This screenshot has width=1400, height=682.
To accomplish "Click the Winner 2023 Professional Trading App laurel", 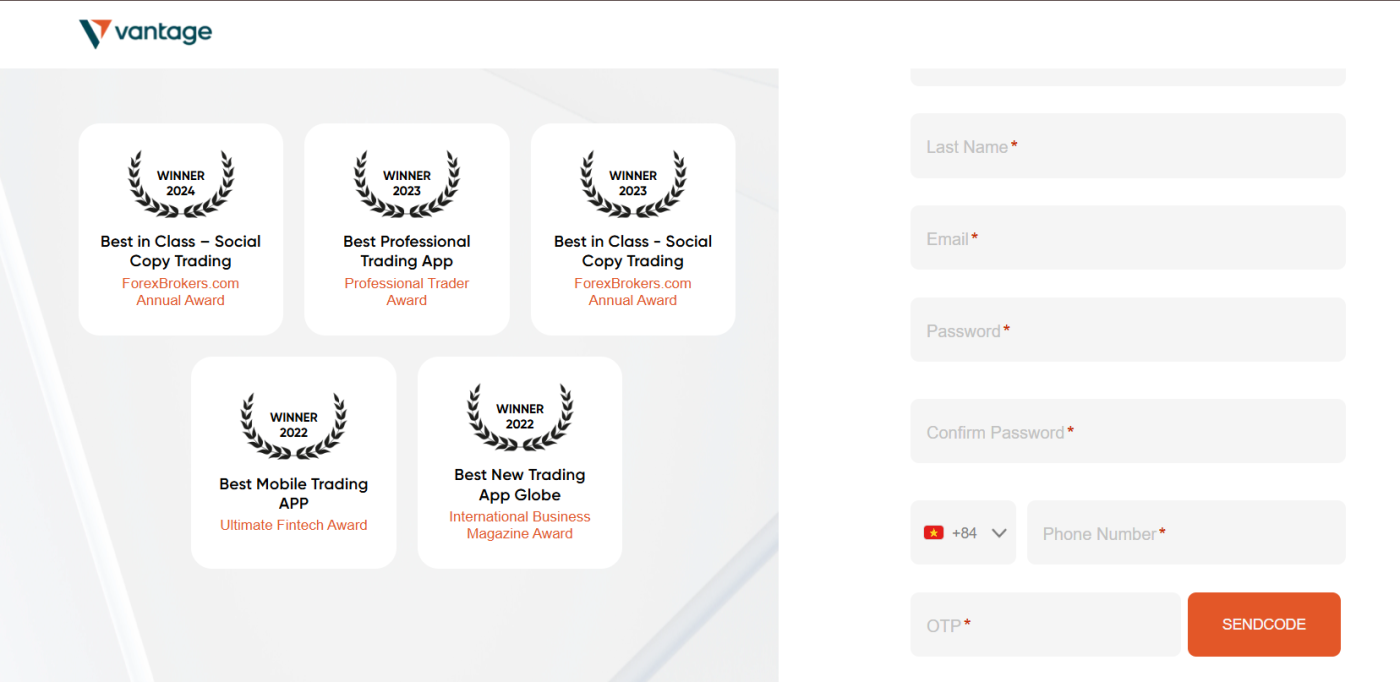I will tap(407, 184).
